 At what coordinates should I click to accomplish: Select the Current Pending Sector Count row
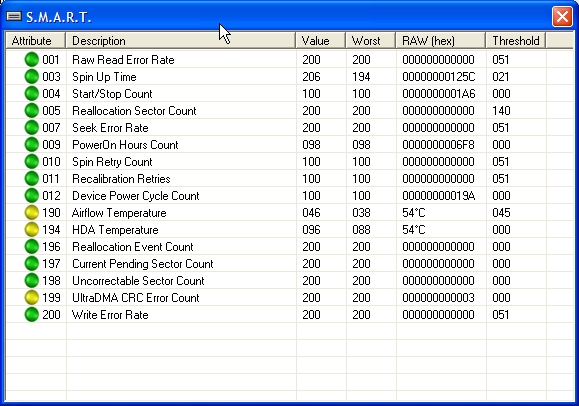click(290, 263)
